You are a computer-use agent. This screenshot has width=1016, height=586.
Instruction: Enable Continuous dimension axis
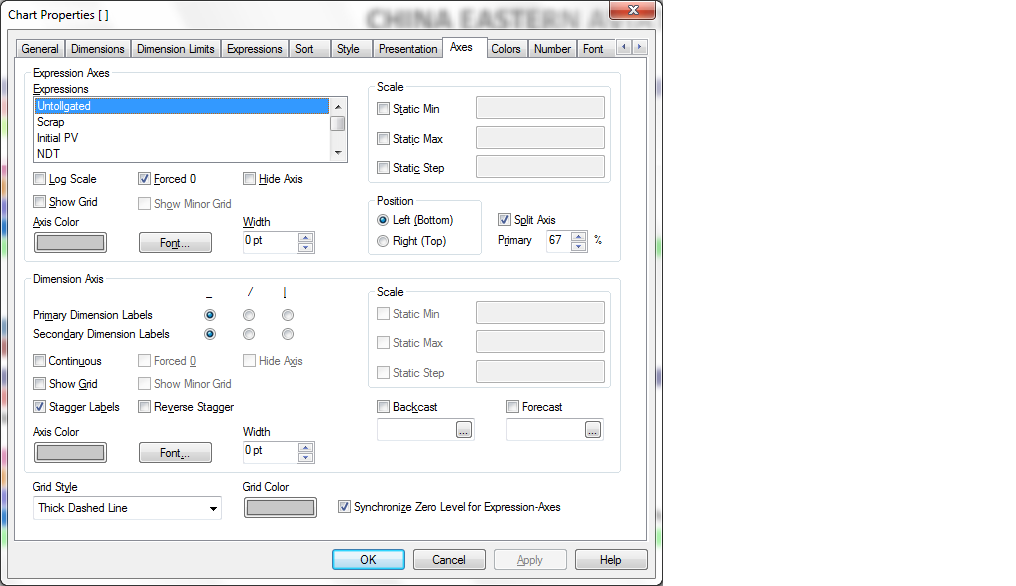tap(40, 361)
